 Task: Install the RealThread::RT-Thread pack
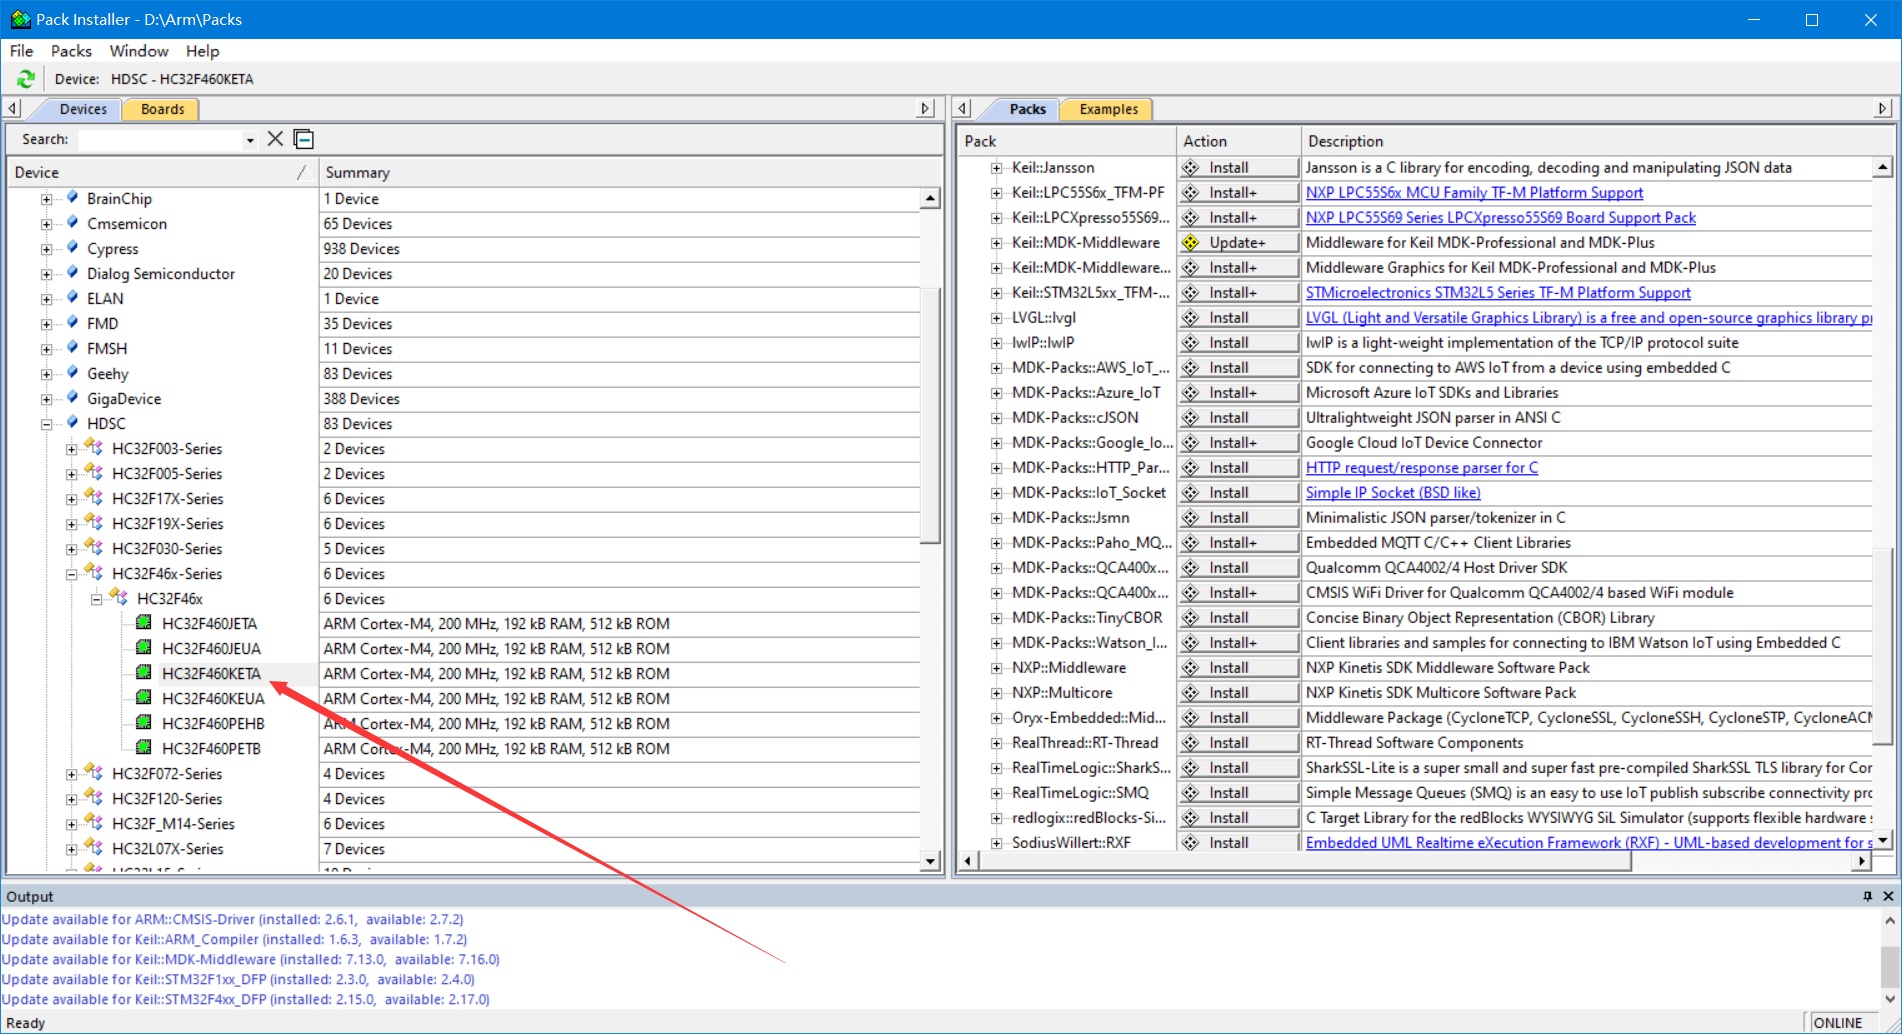point(1238,742)
